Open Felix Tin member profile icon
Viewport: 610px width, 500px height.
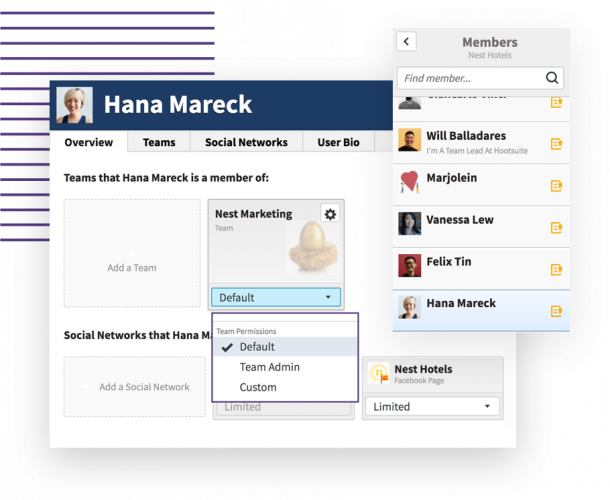(x=556, y=269)
